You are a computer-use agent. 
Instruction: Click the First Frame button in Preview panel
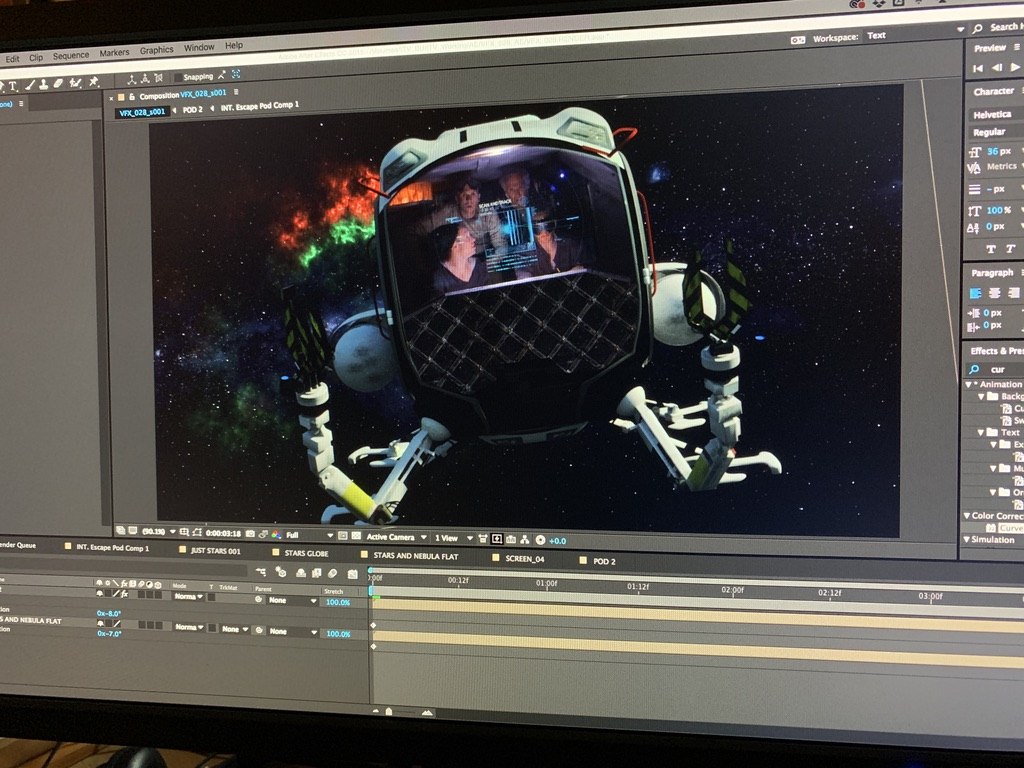(x=978, y=68)
